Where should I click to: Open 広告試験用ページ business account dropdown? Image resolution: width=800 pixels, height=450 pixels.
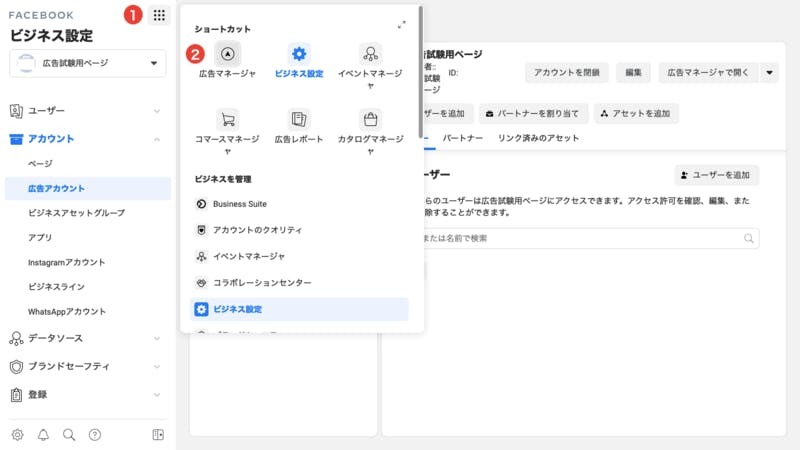(x=88, y=63)
